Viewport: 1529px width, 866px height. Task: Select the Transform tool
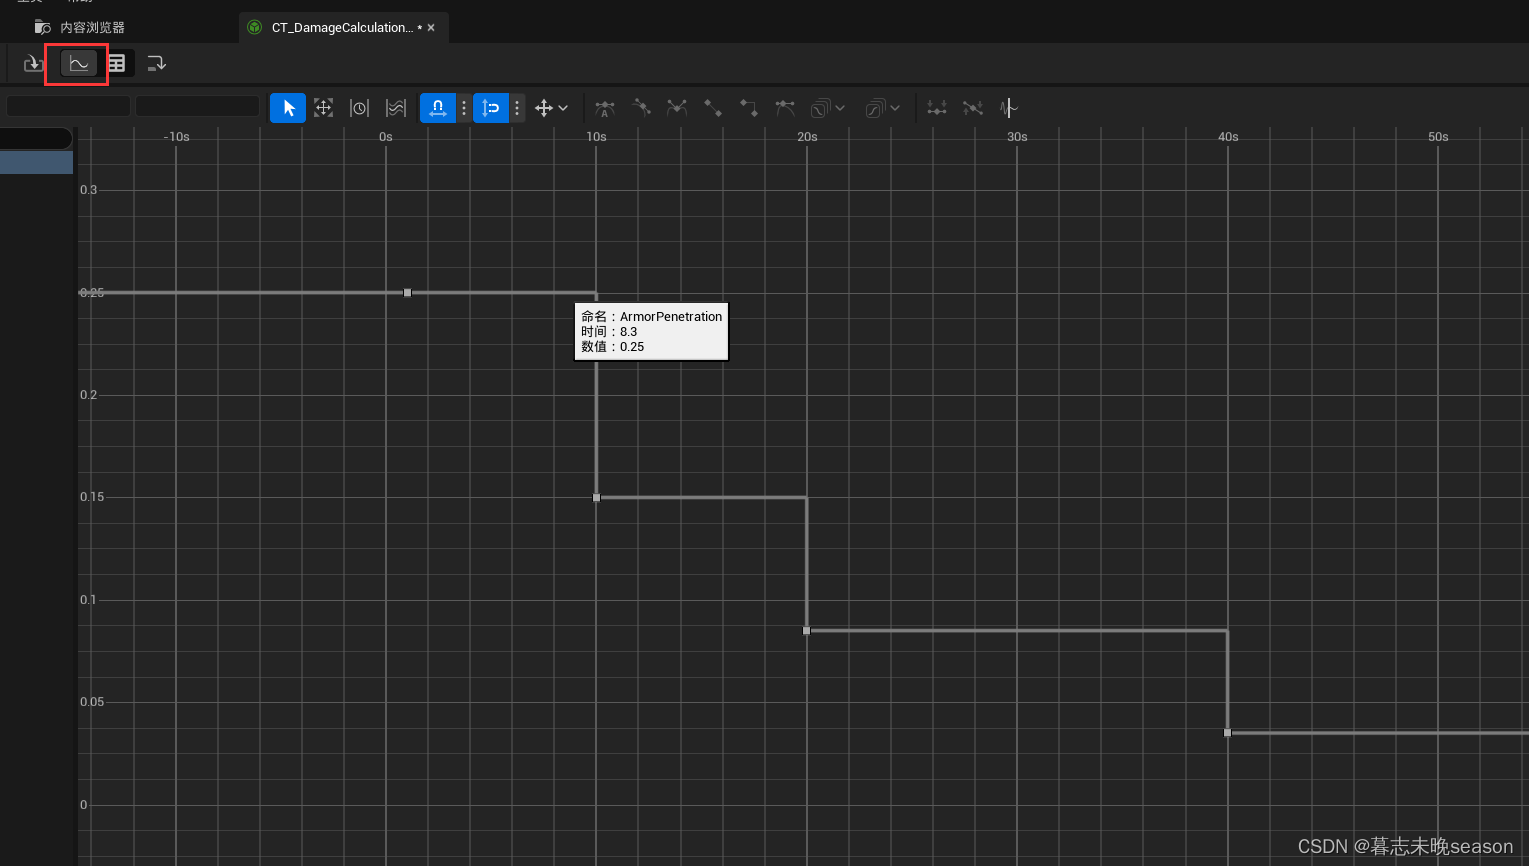tap(323, 107)
